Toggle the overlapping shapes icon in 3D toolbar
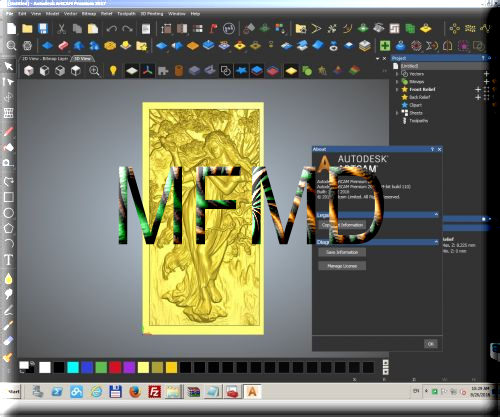 point(226,71)
